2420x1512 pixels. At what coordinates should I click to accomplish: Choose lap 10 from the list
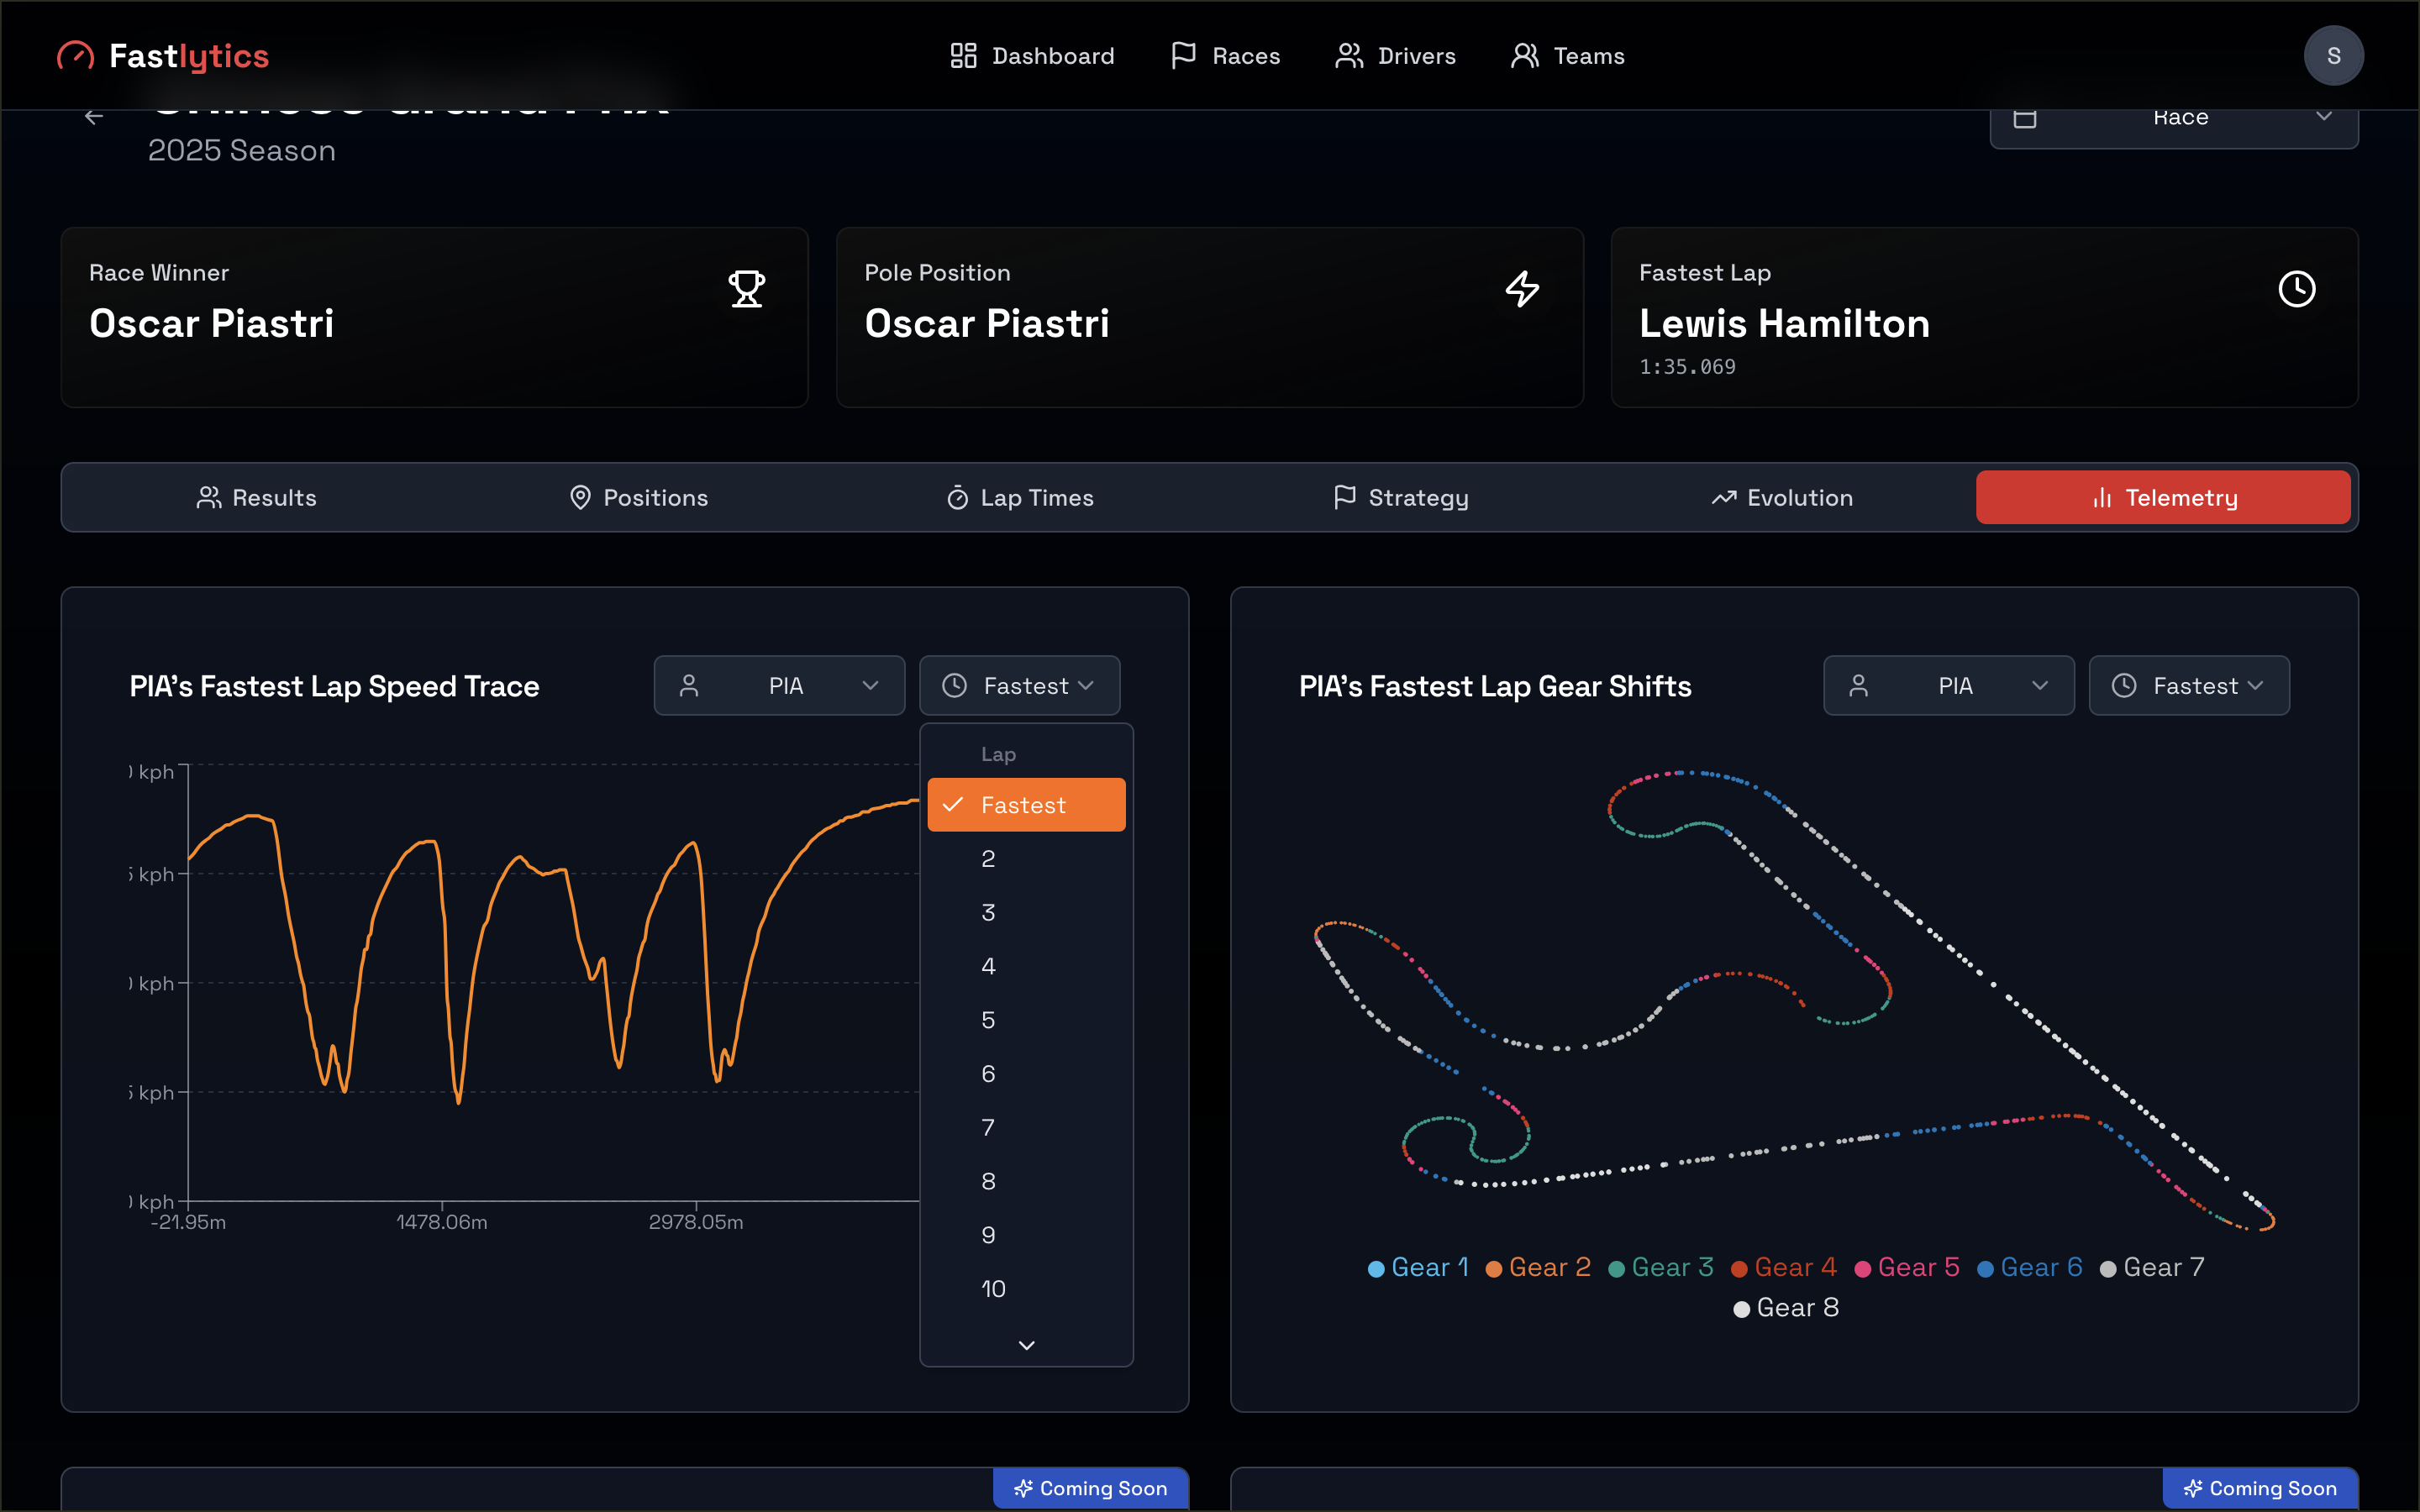[1026, 1289]
